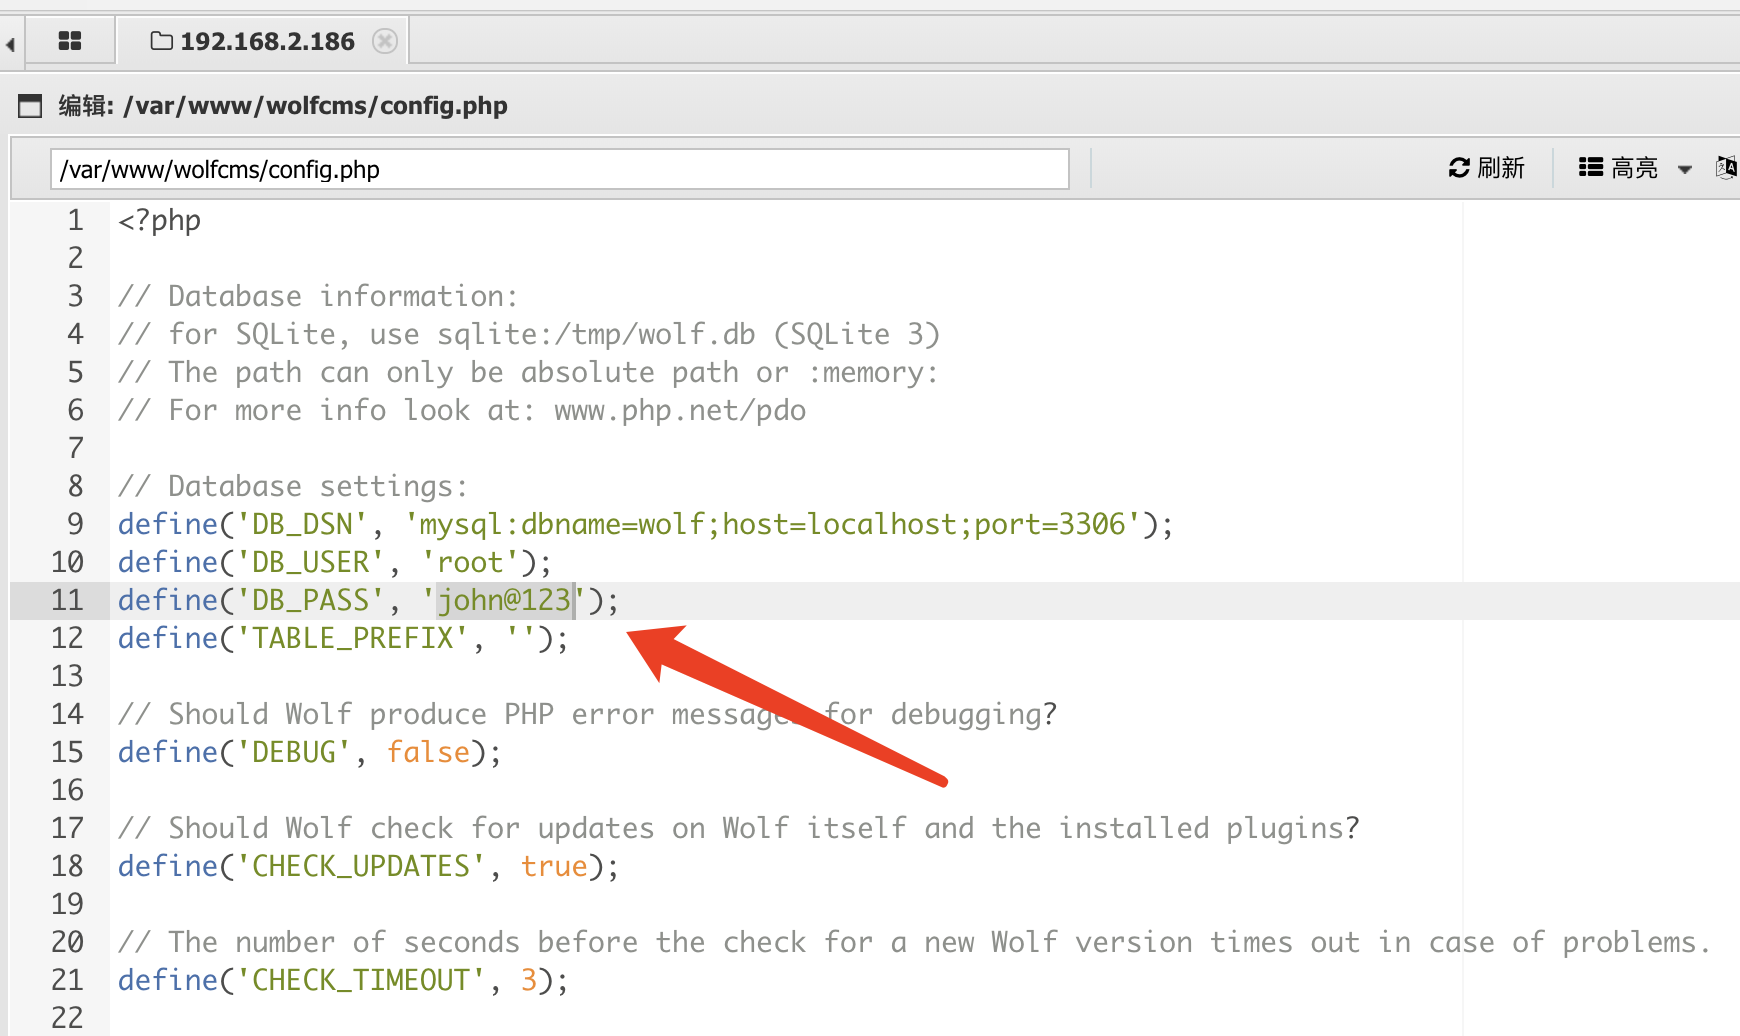This screenshot has height=1036, width=1740.
Task: Open the grid home tab
Action: [x=70, y=41]
